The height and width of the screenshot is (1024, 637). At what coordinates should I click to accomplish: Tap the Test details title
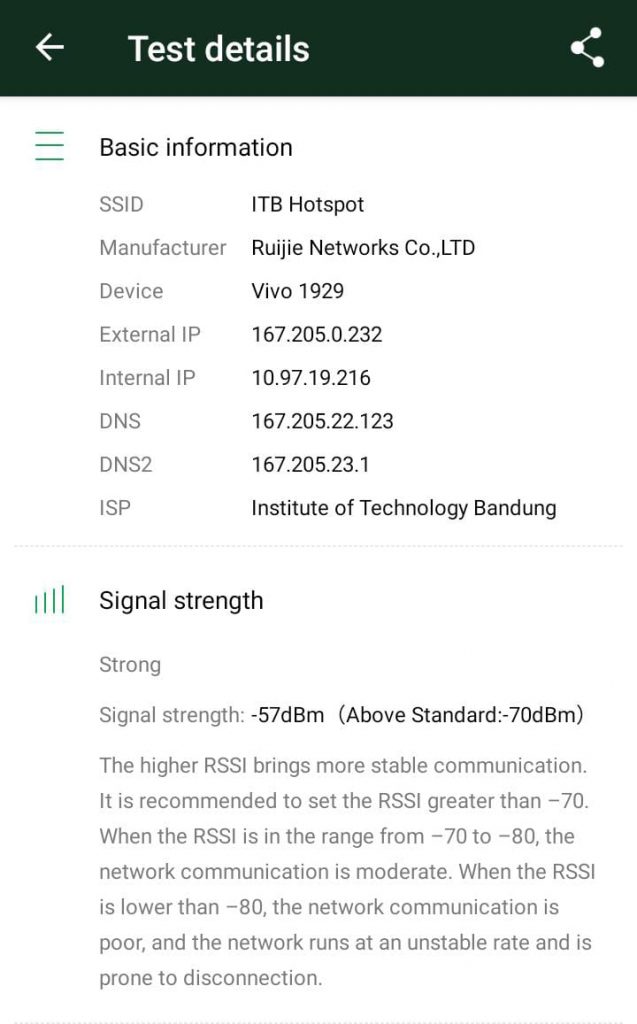pos(219,48)
